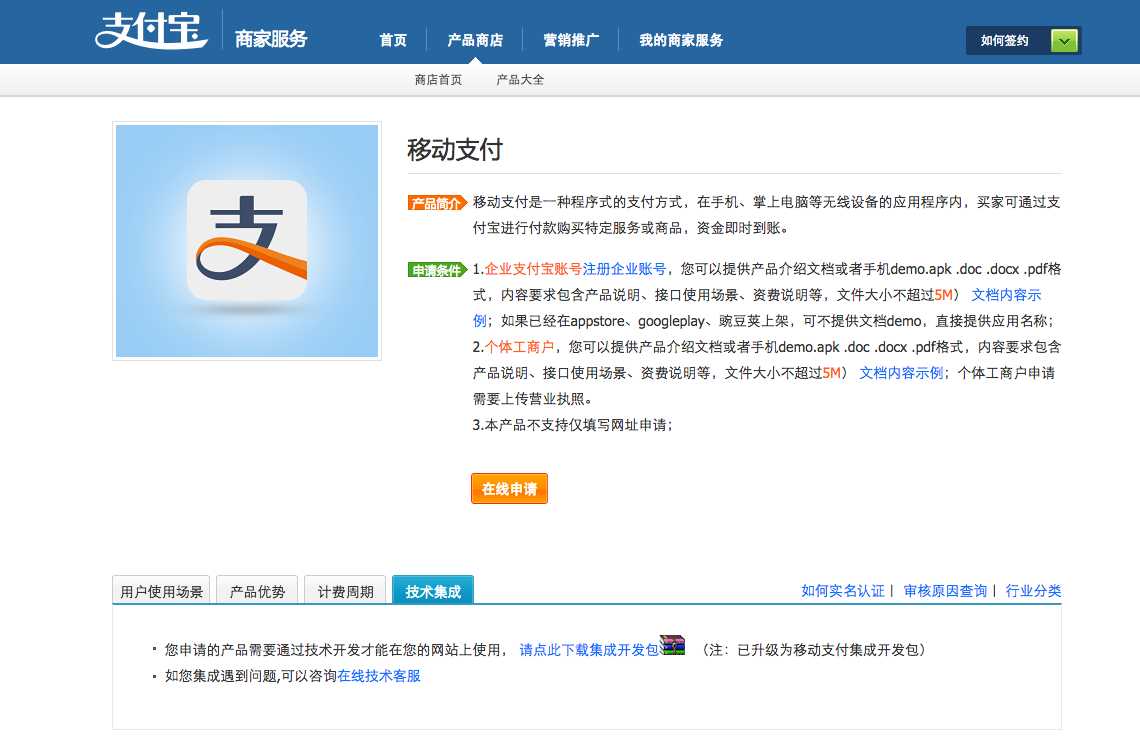Click the WinRAR archive icon beside download link
The image size is (1140, 750).
coord(673,645)
